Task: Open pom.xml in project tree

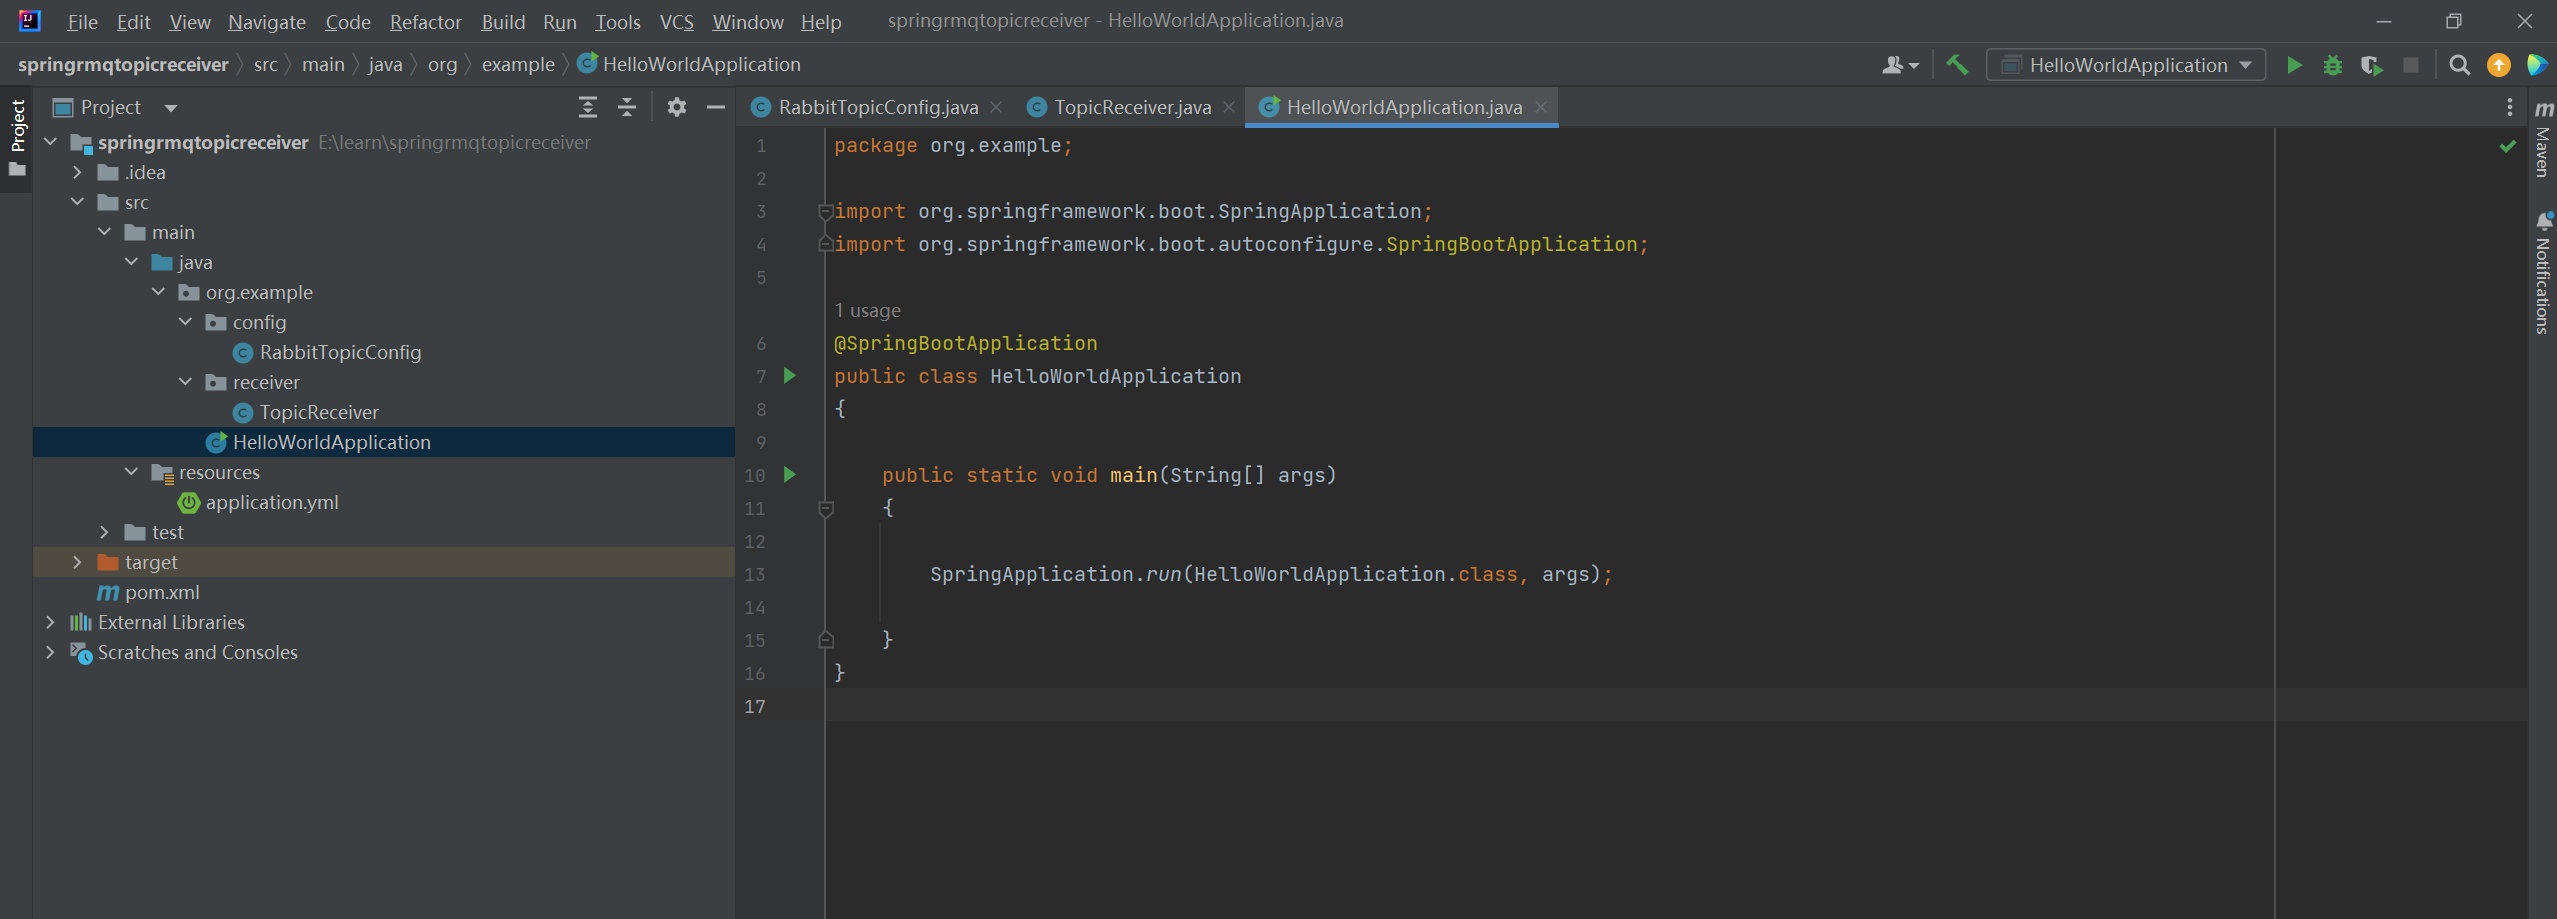Action: (x=162, y=592)
